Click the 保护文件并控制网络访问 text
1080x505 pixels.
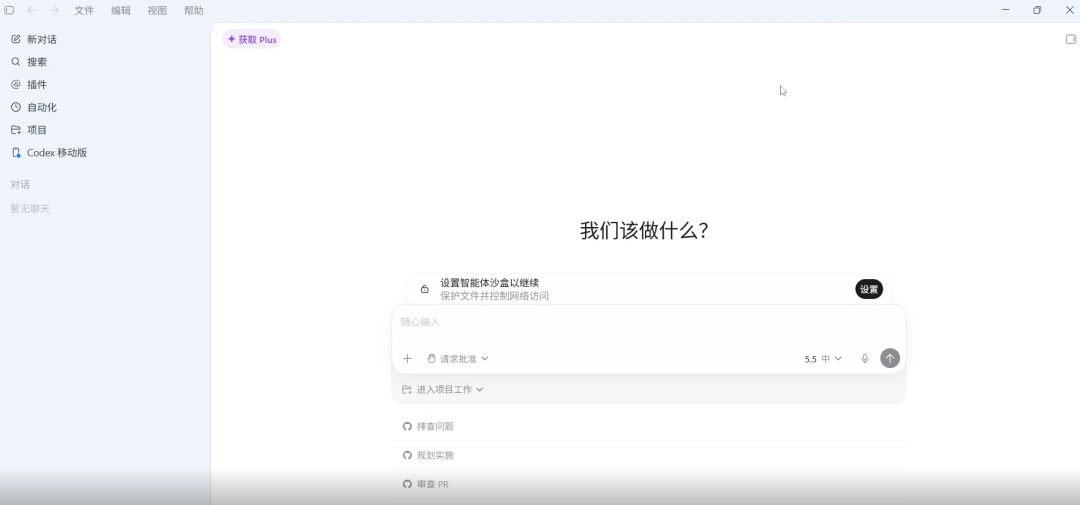(x=495, y=296)
